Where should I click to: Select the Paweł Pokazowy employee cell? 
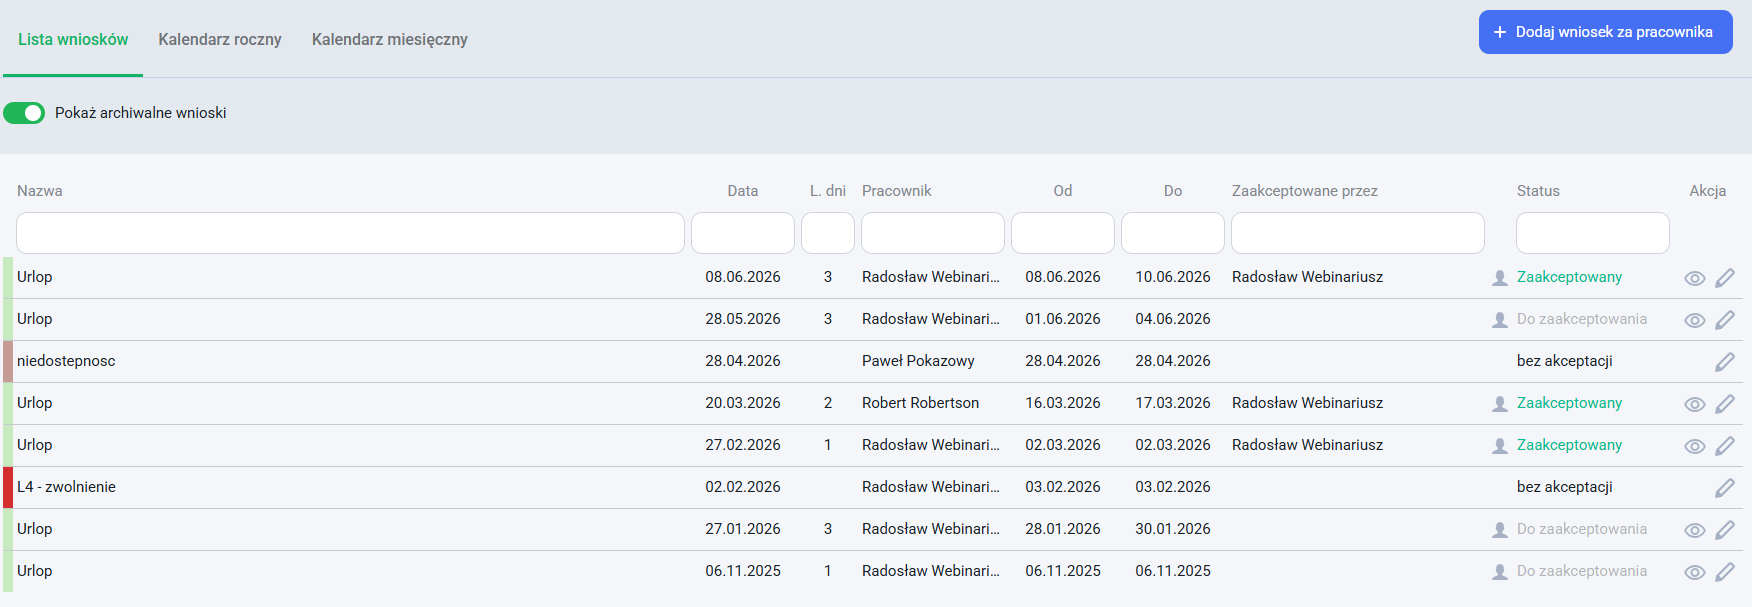point(918,361)
